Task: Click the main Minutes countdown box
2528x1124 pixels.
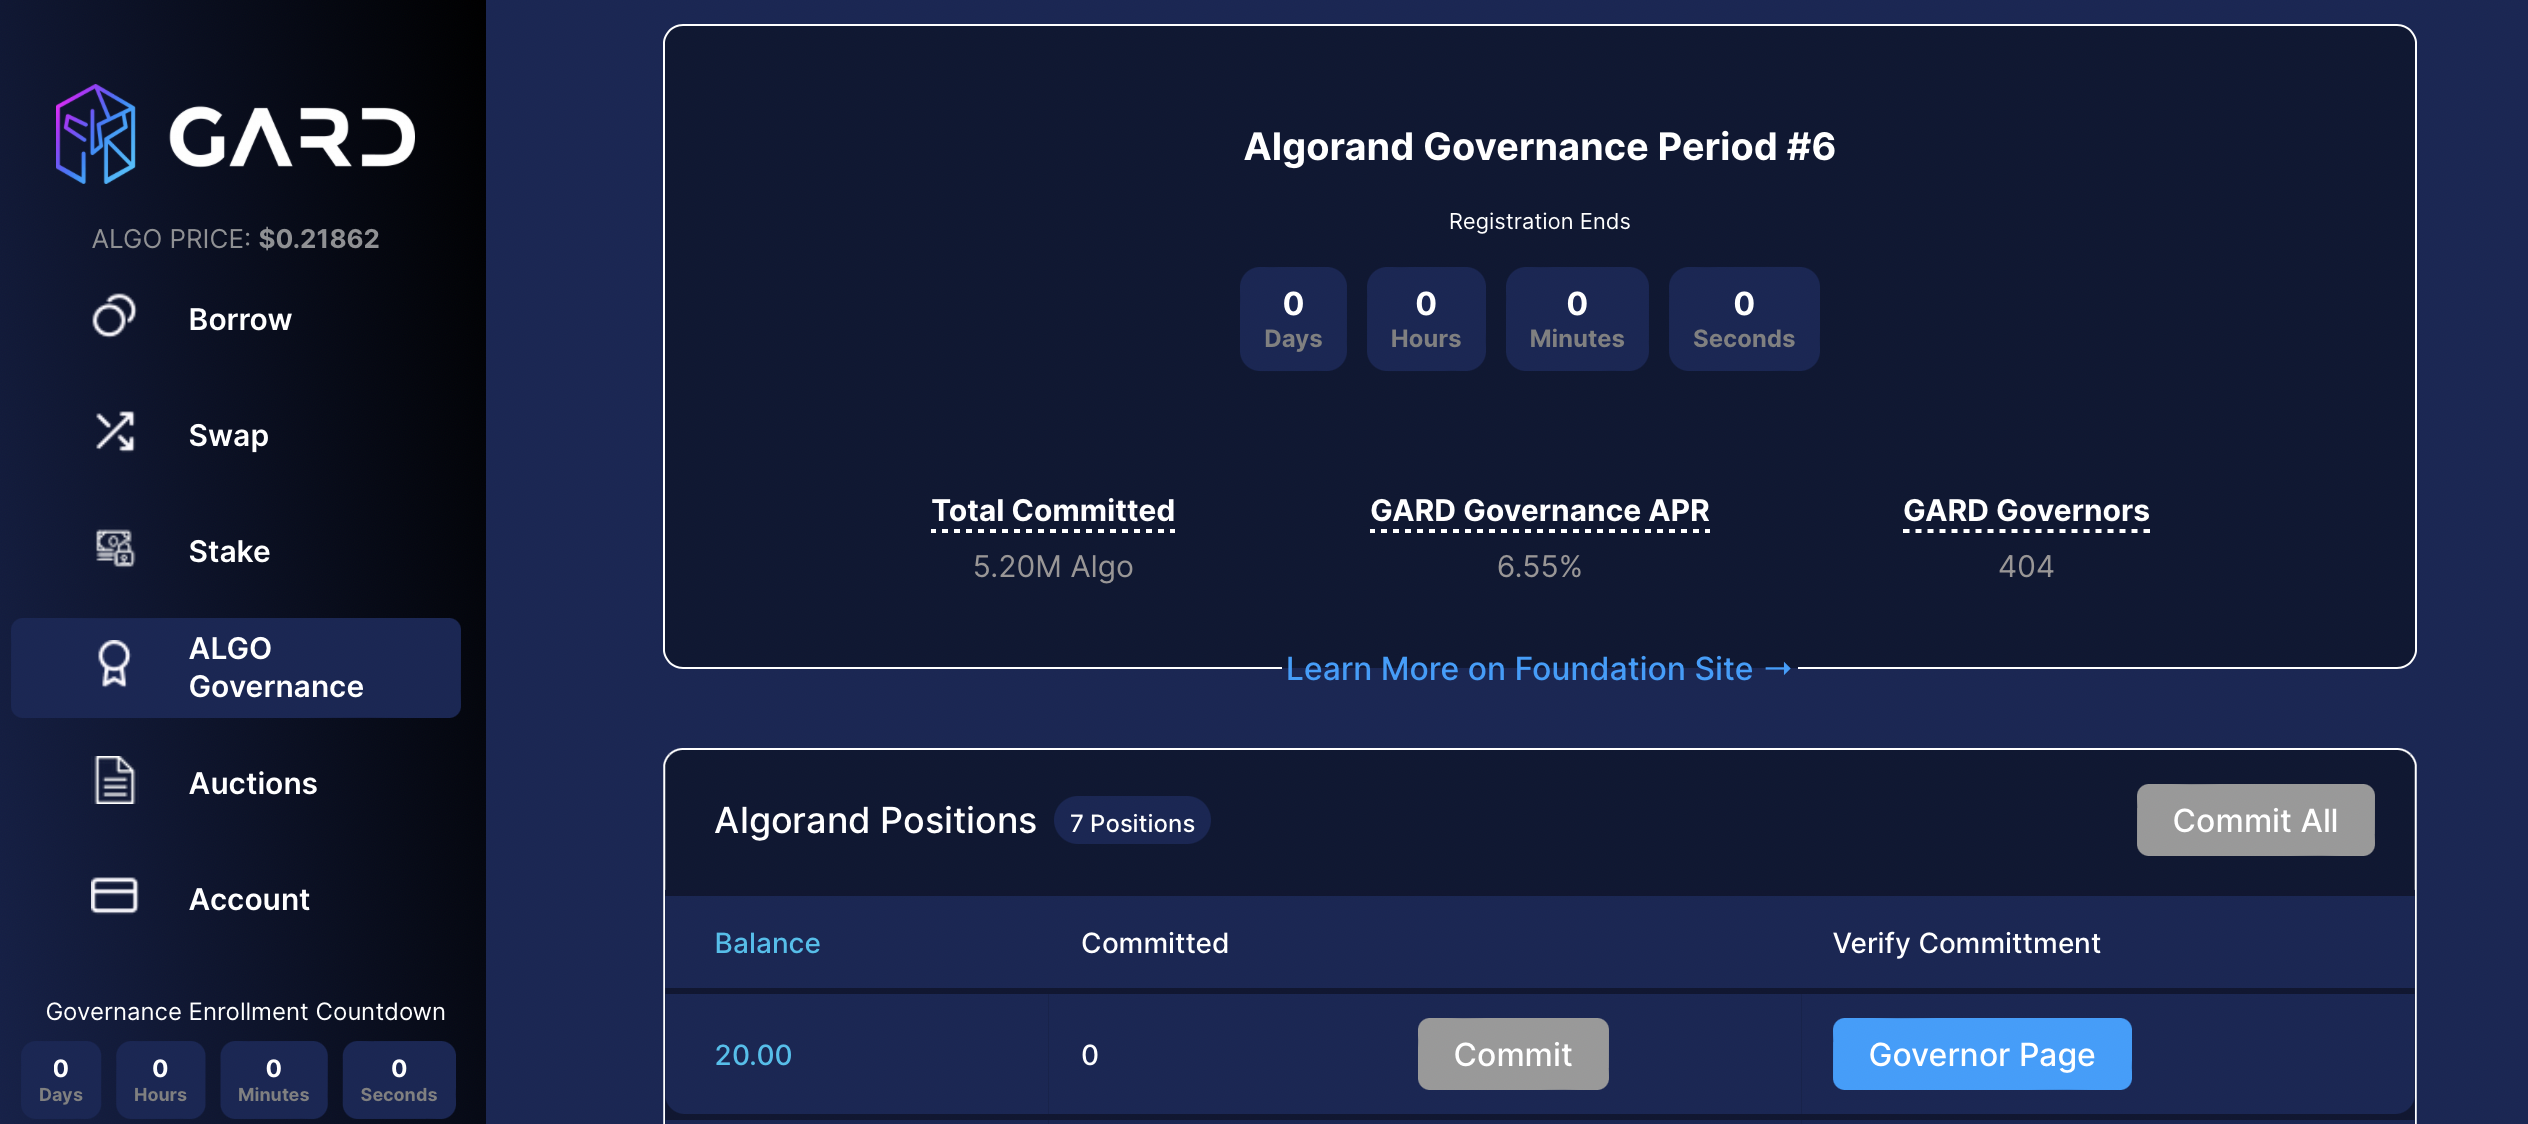Action: point(1577,319)
